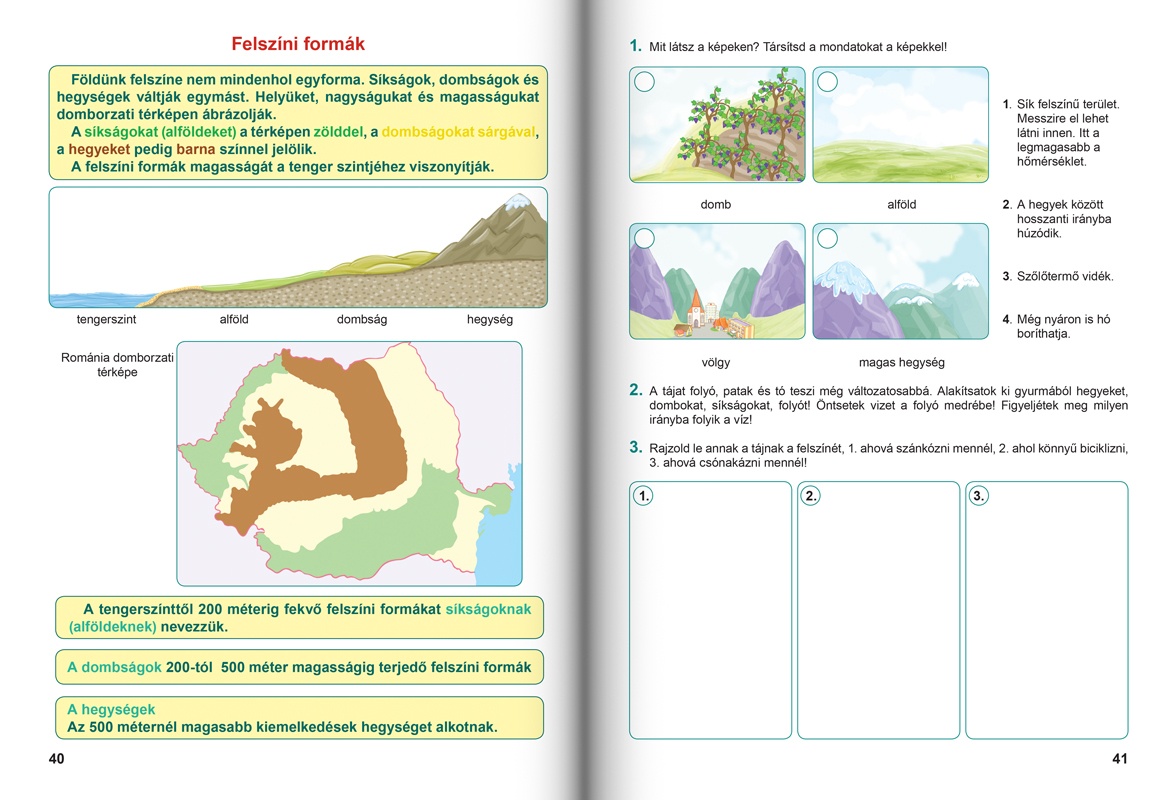Click the yellow words "dombságokat sárgával"
Image resolution: width=1161 pixels, height=800 pixels.
click(458, 132)
